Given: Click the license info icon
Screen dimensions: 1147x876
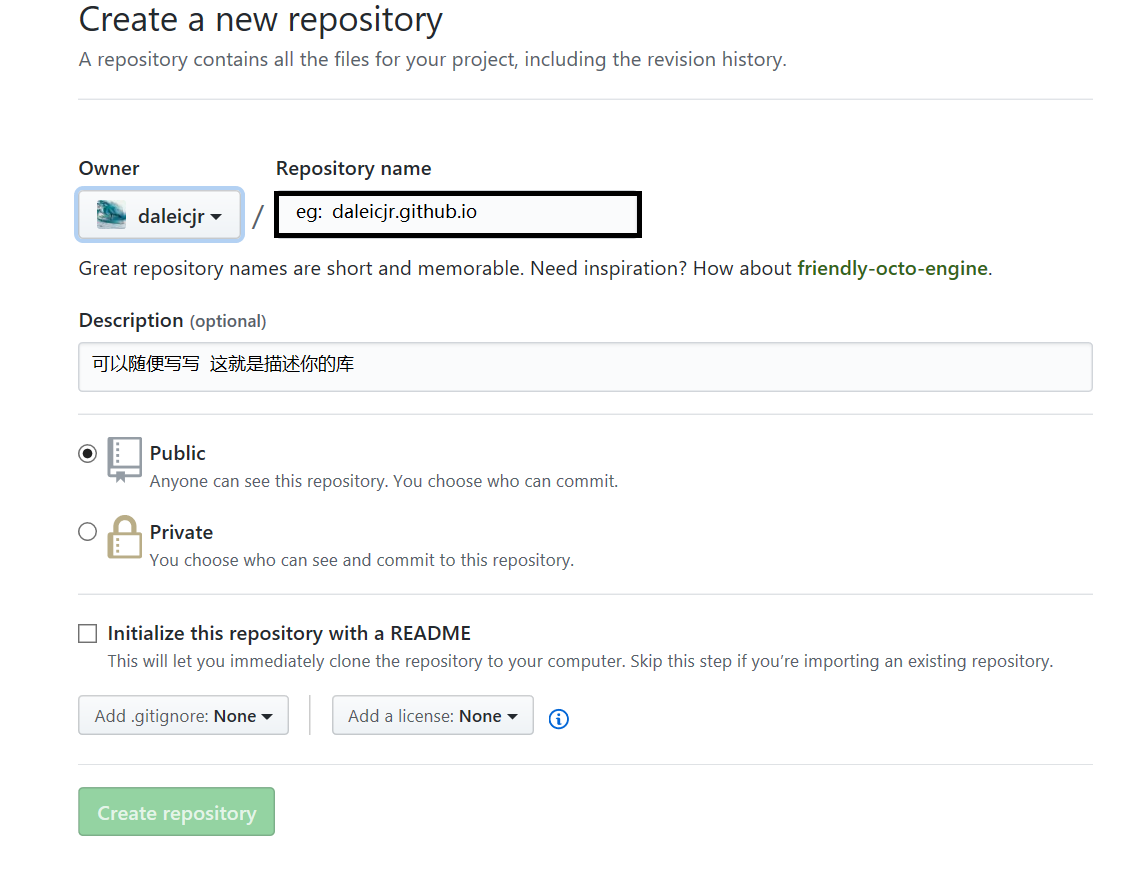Looking at the screenshot, I should pyautogui.click(x=559, y=719).
